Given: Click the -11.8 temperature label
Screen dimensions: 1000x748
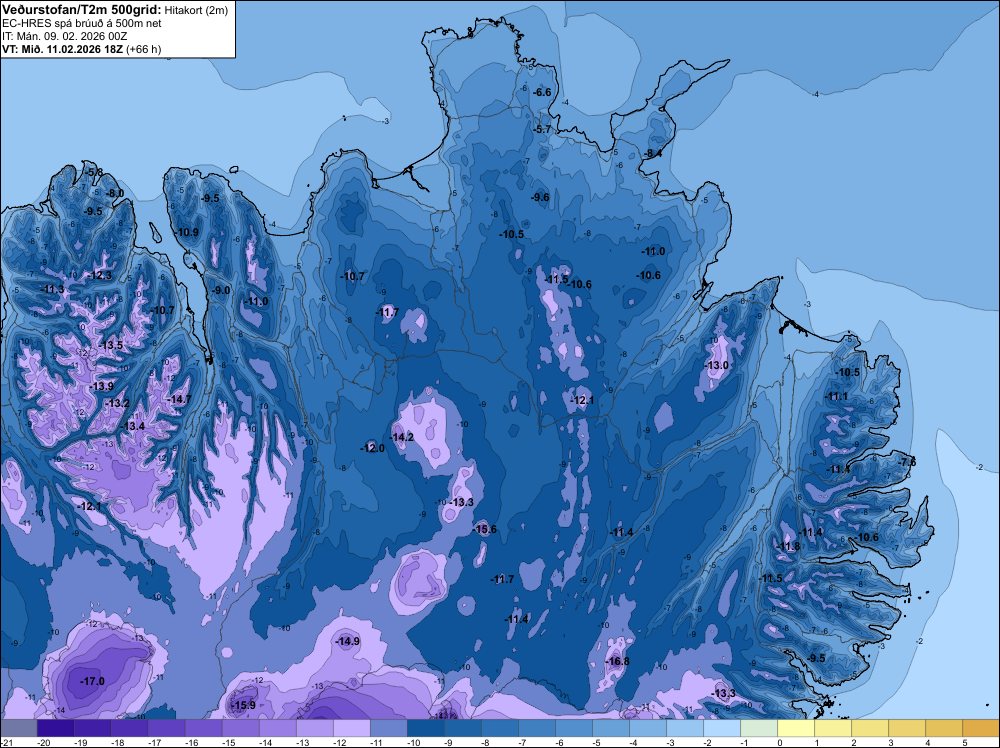Looking at the screenshot, I should pyautogui.click(x=788, y=546).
